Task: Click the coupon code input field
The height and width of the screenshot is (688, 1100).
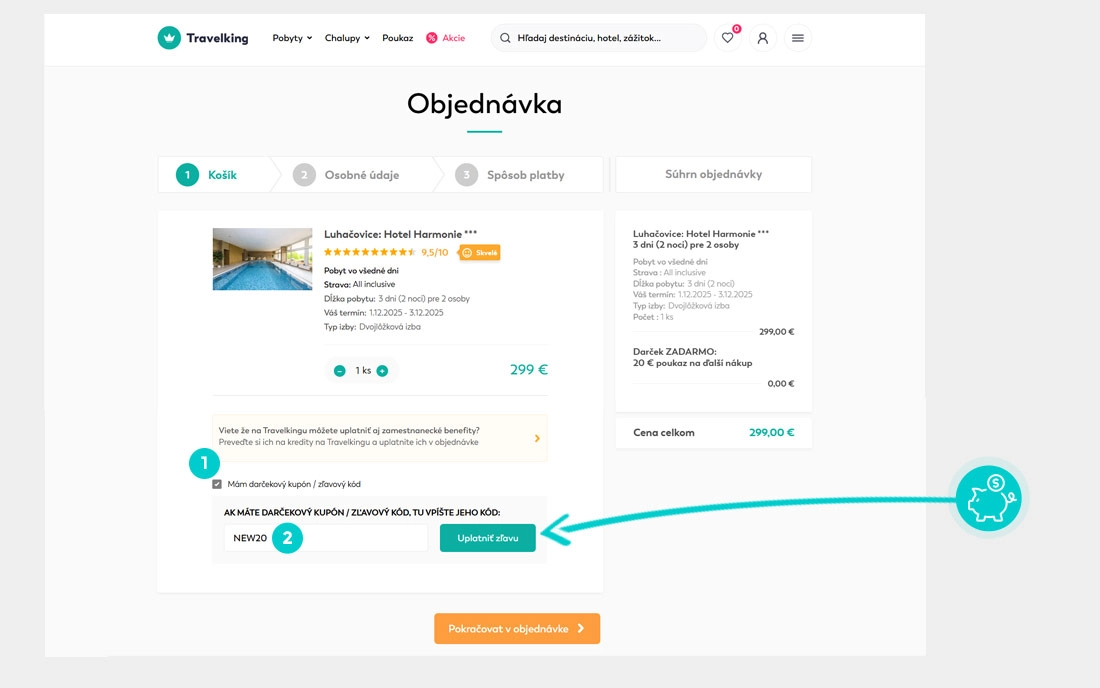Action: coord(326,538)
